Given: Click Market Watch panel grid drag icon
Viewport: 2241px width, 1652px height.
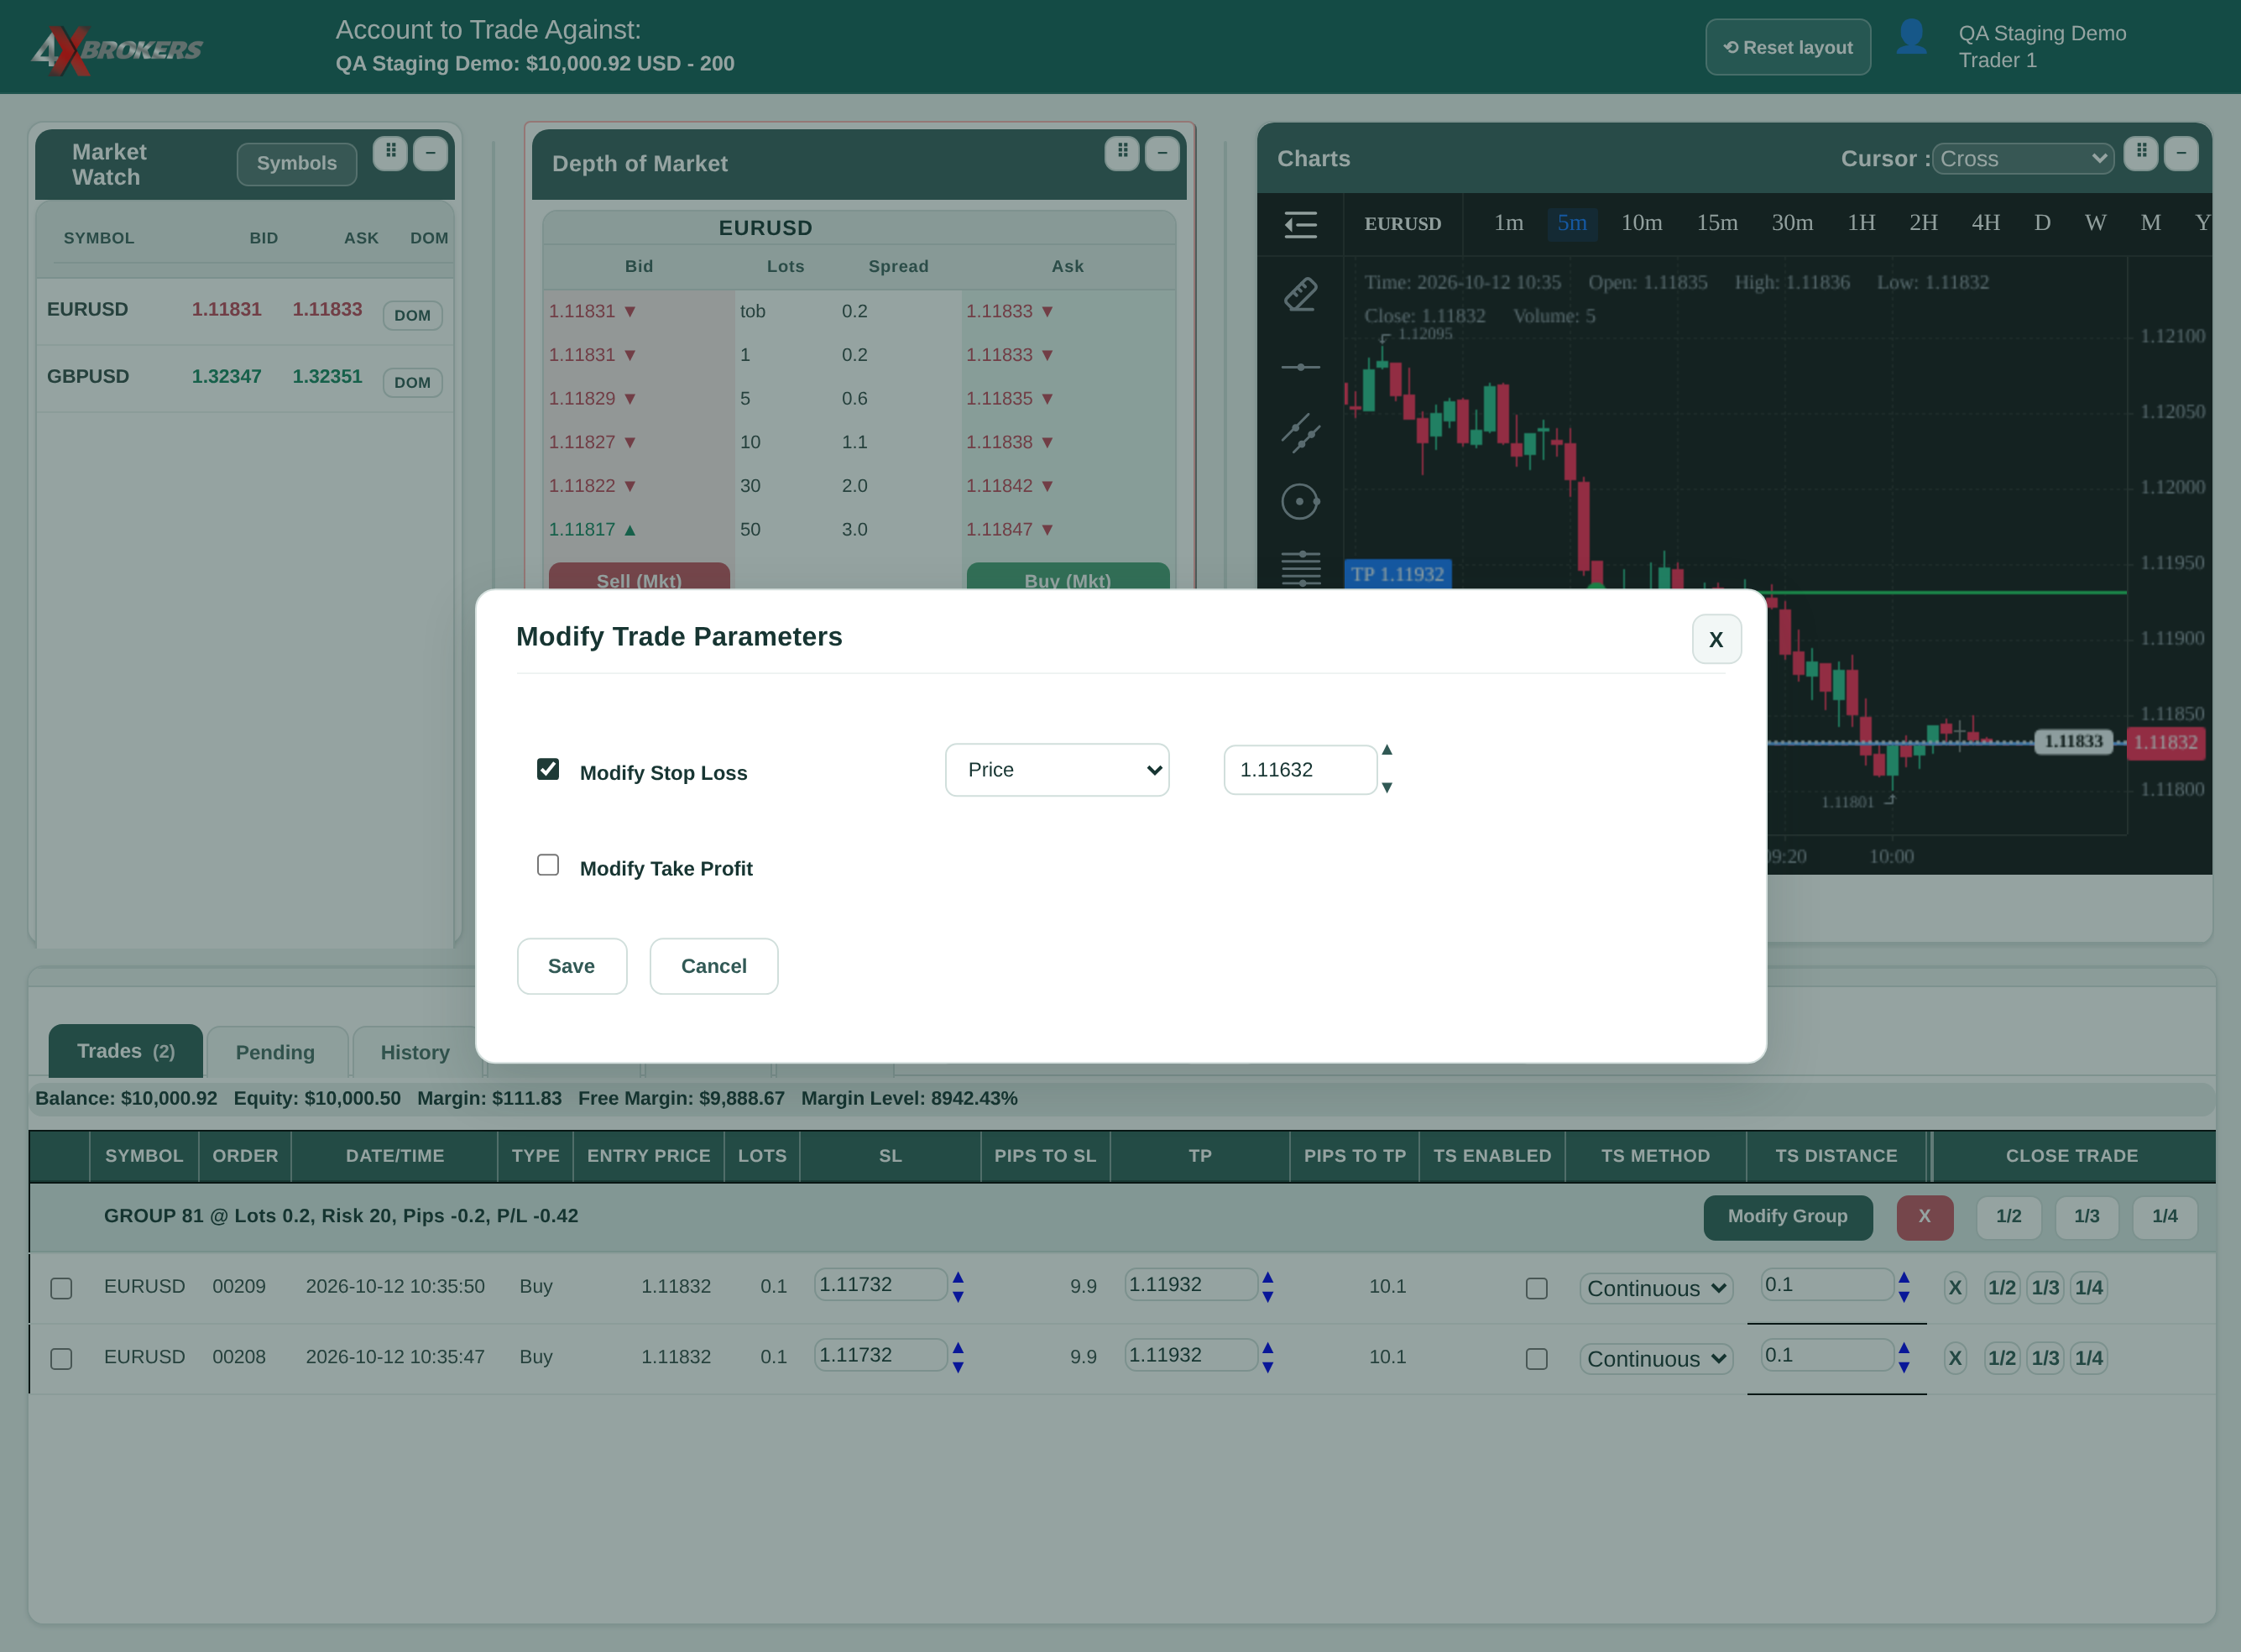Looking at the screenshot, I should (x=391, y=152).
